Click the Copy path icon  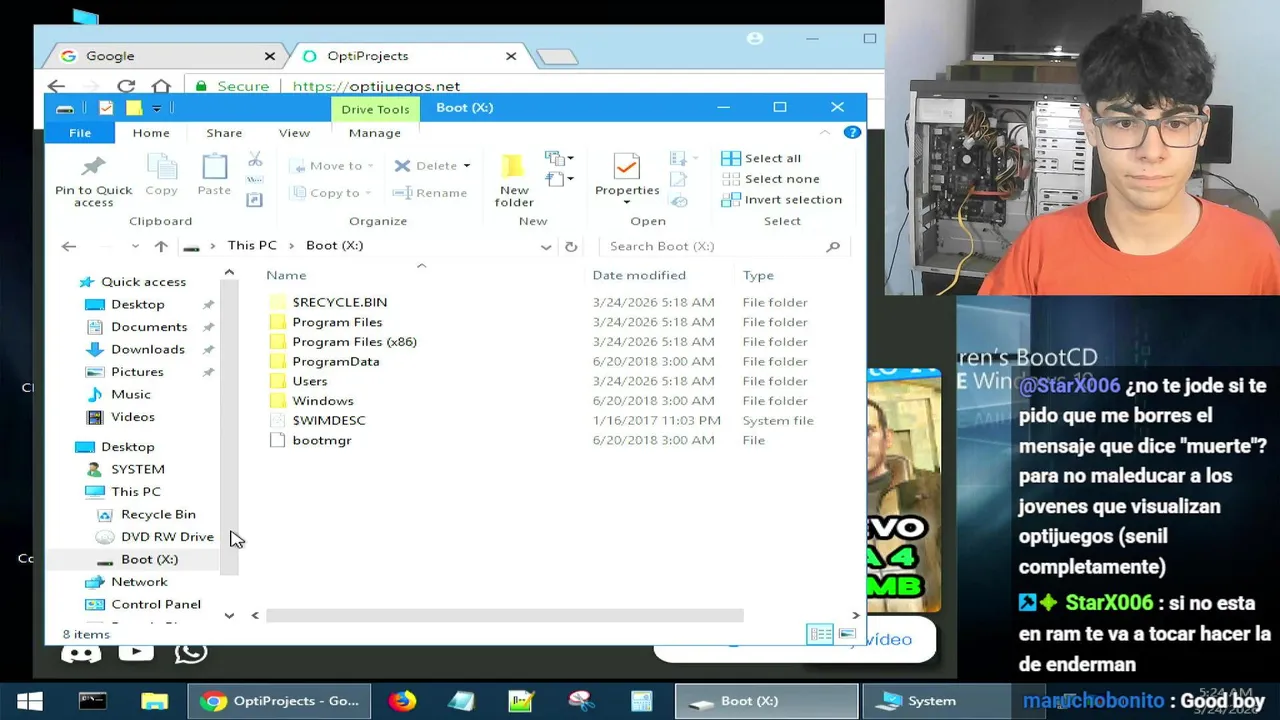pyautogui.click(x=255, y=180)
